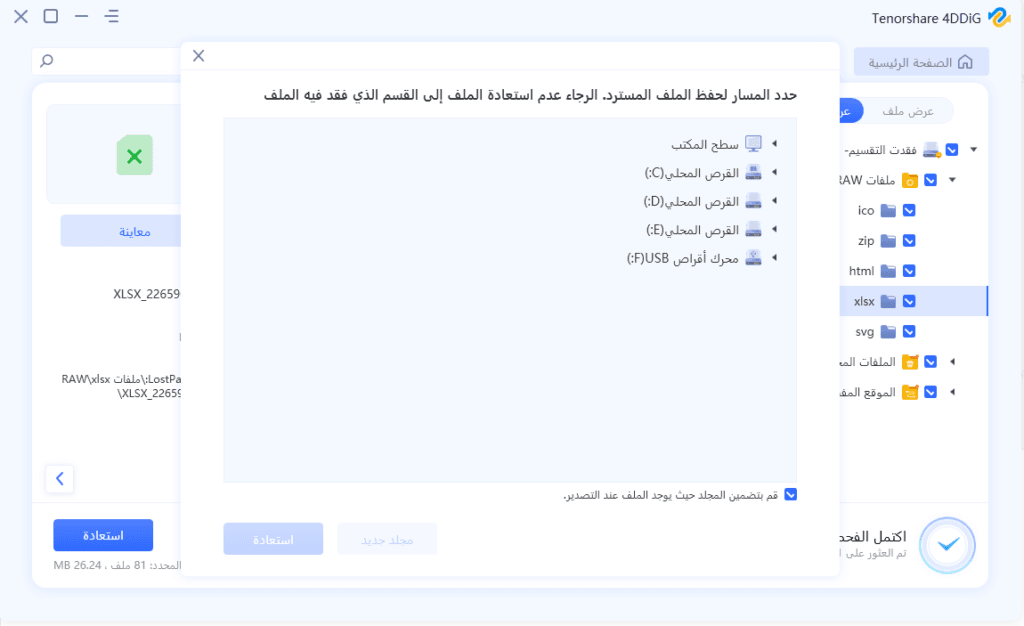The height and width of the screenshot is (626, 1024).
Task: Uncheck the xlsx folder checkbox
Action: click(x=909, y=300)
